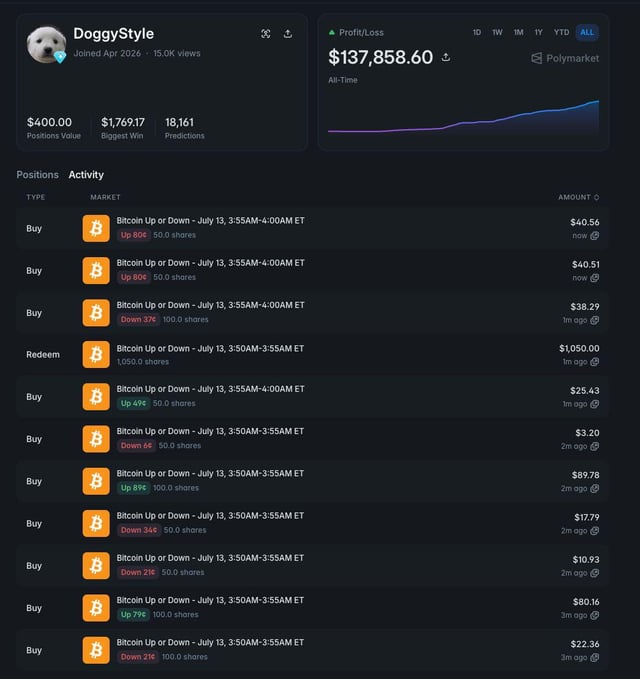
Task: Click the TYPE column header
Action: tap(36, 197)
